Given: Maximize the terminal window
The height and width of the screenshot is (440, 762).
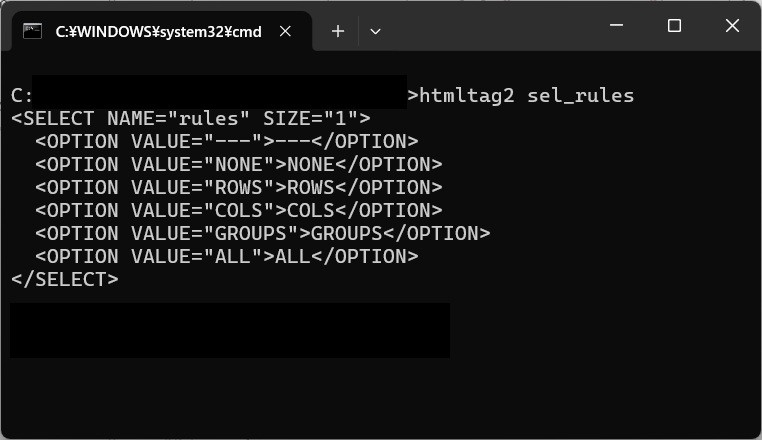Looking at the screenshot, I should coord(674,26).
